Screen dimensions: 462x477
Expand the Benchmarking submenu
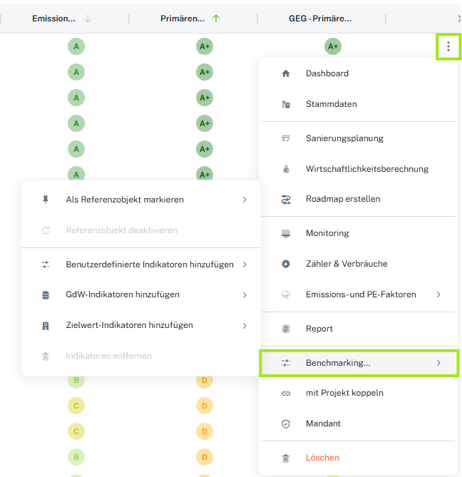click(359, 363)
